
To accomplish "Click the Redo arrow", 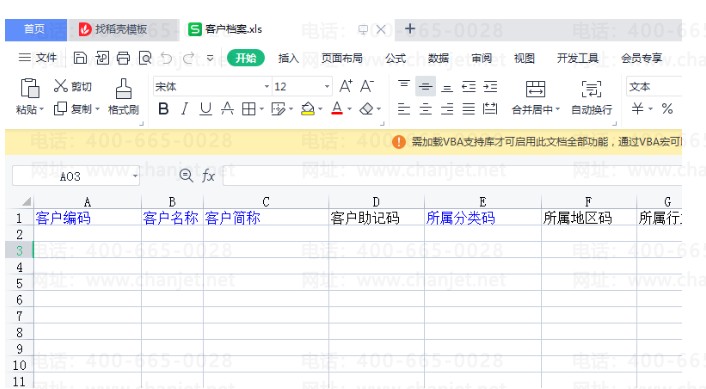I will click(x=189, y=58).
